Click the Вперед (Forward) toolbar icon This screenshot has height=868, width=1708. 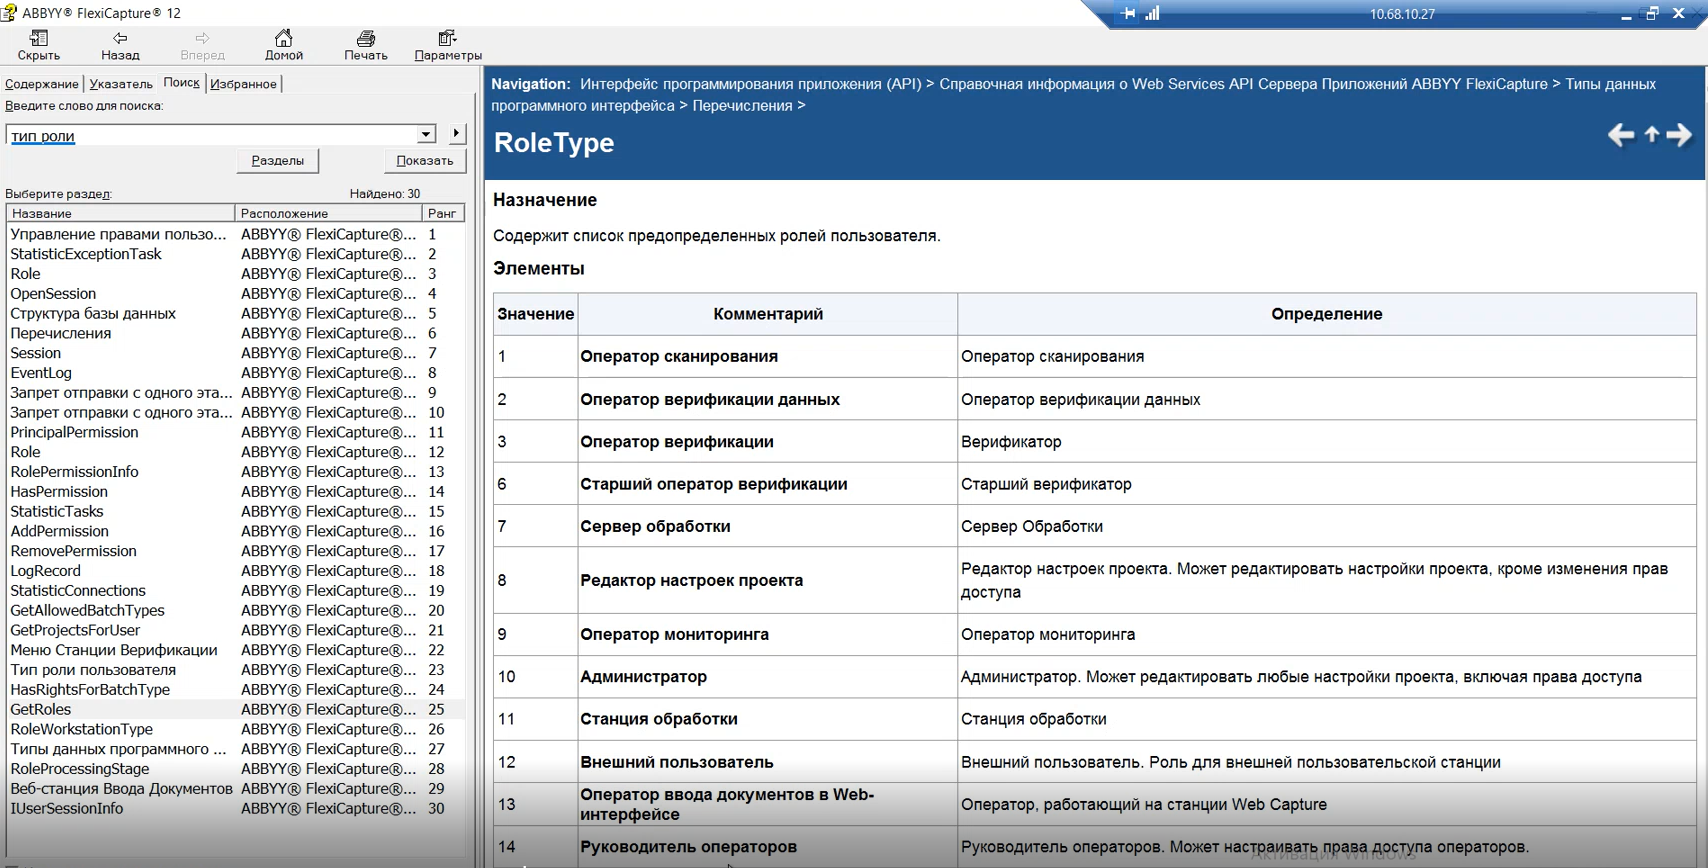tap(202, 45)
